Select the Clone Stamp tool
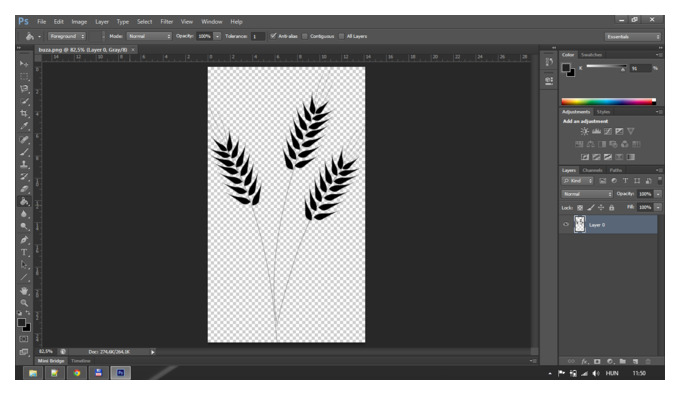680x395 pixels. (x=24, y=164)
